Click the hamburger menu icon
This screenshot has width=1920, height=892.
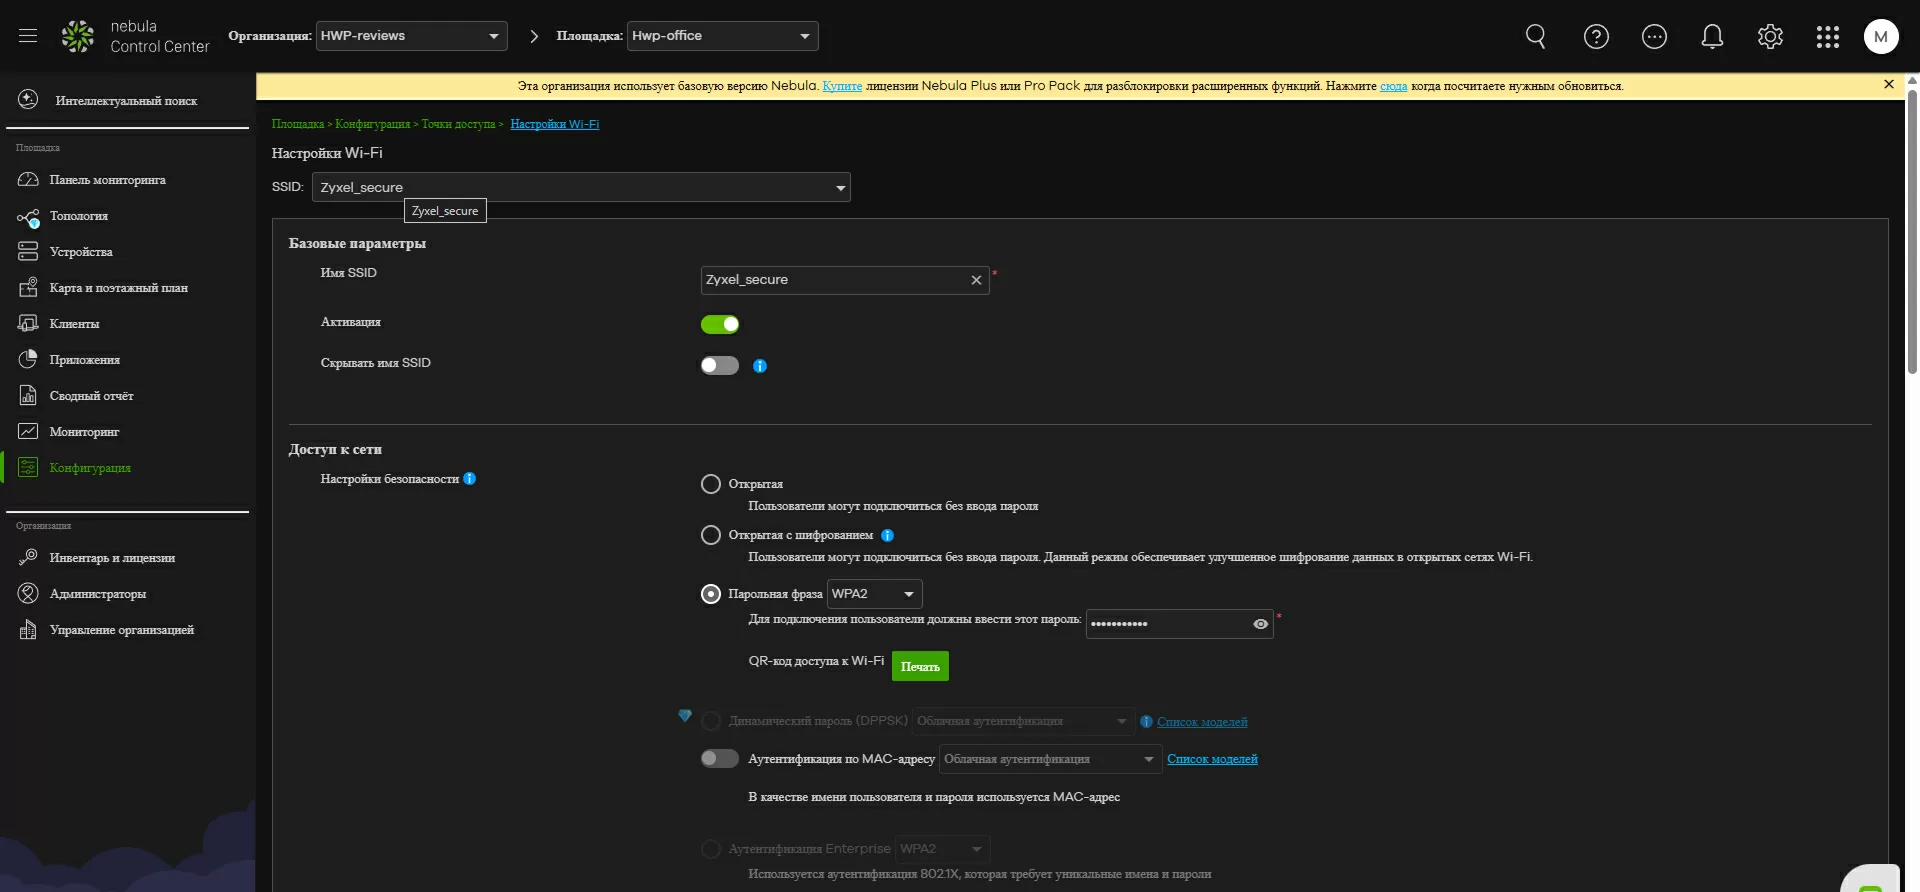28,36
